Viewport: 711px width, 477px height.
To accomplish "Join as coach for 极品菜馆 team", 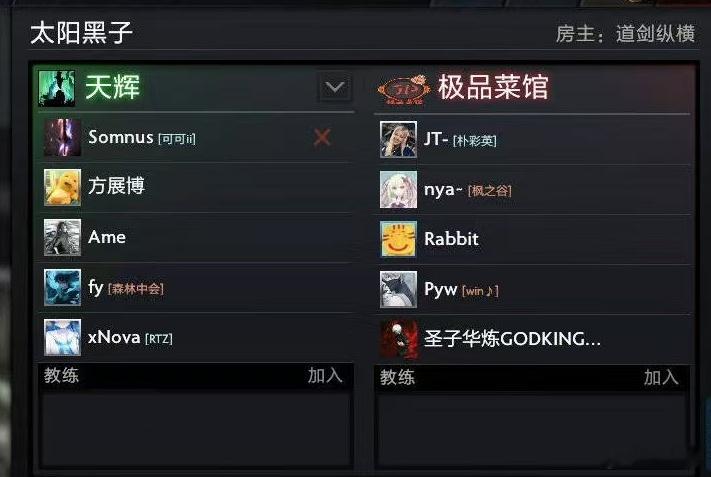I will point(661,377).
